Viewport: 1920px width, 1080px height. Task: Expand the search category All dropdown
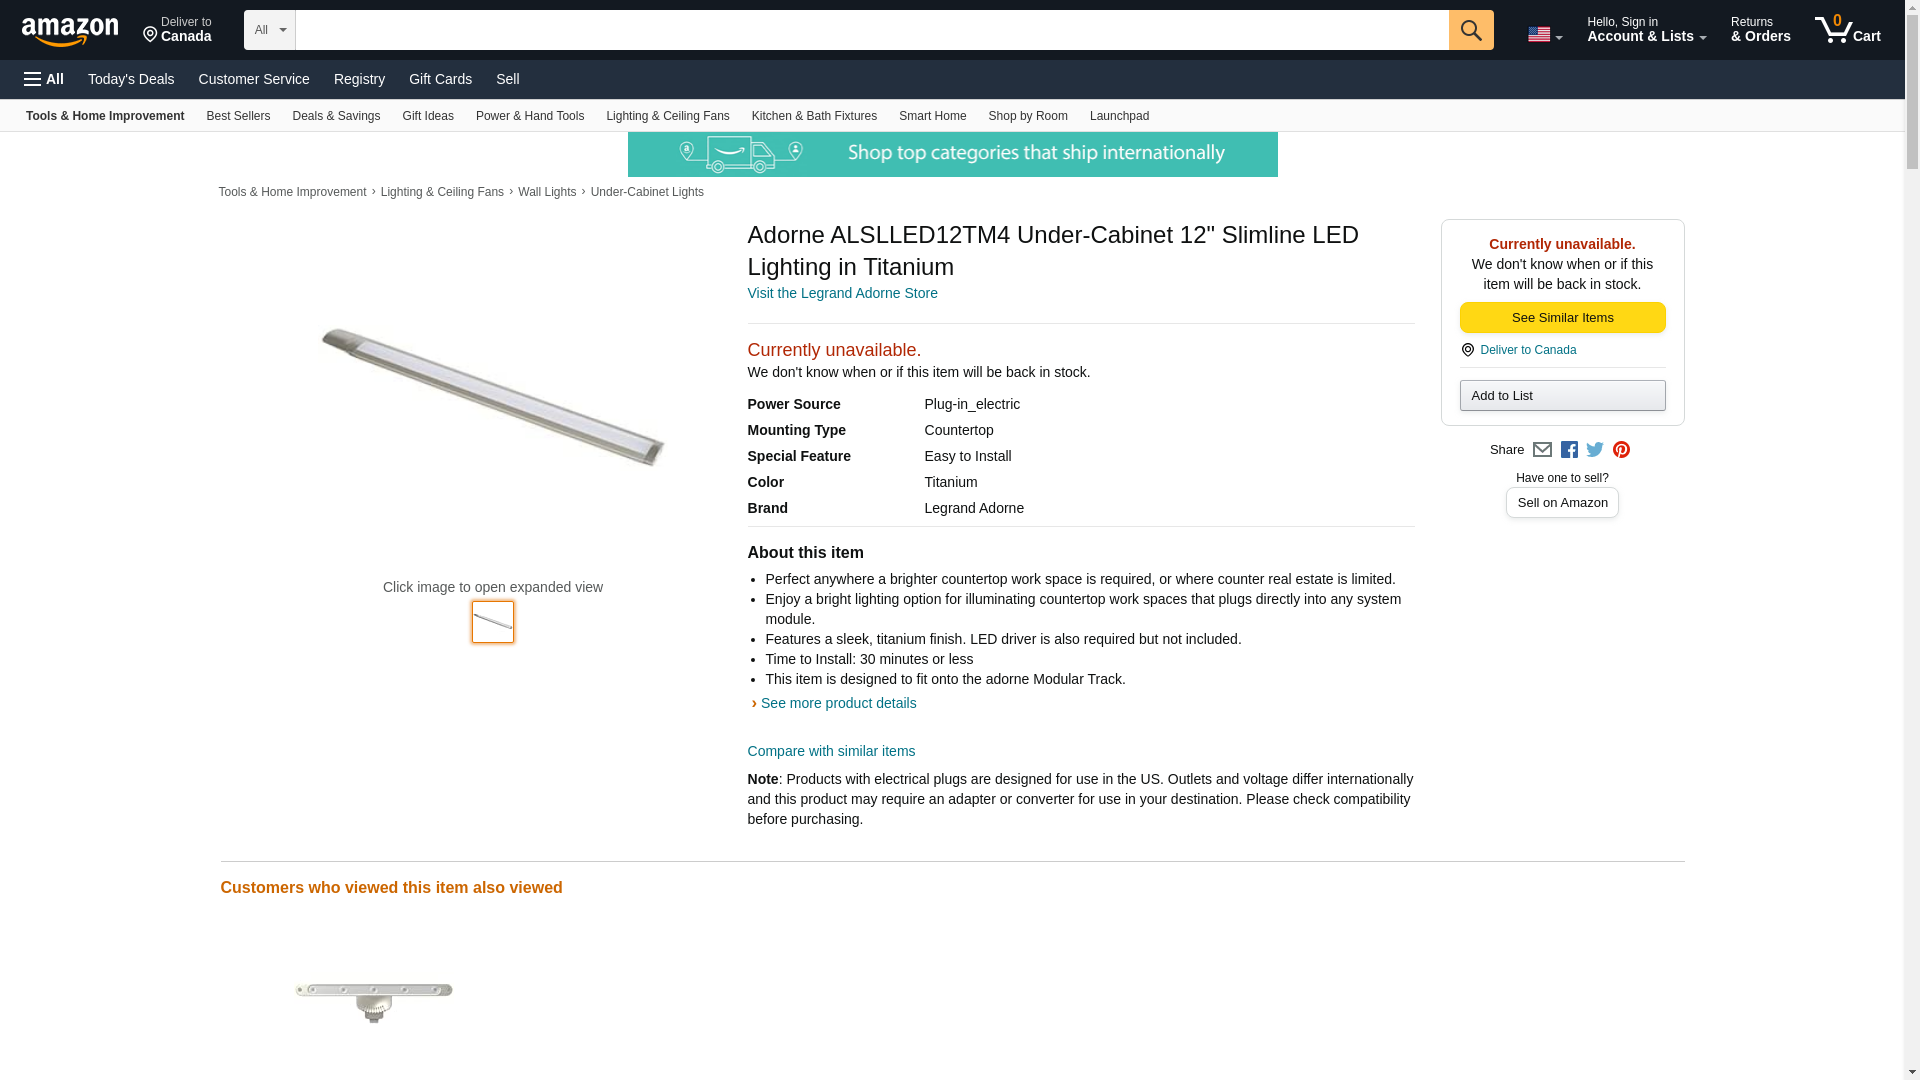pos(270,30)
